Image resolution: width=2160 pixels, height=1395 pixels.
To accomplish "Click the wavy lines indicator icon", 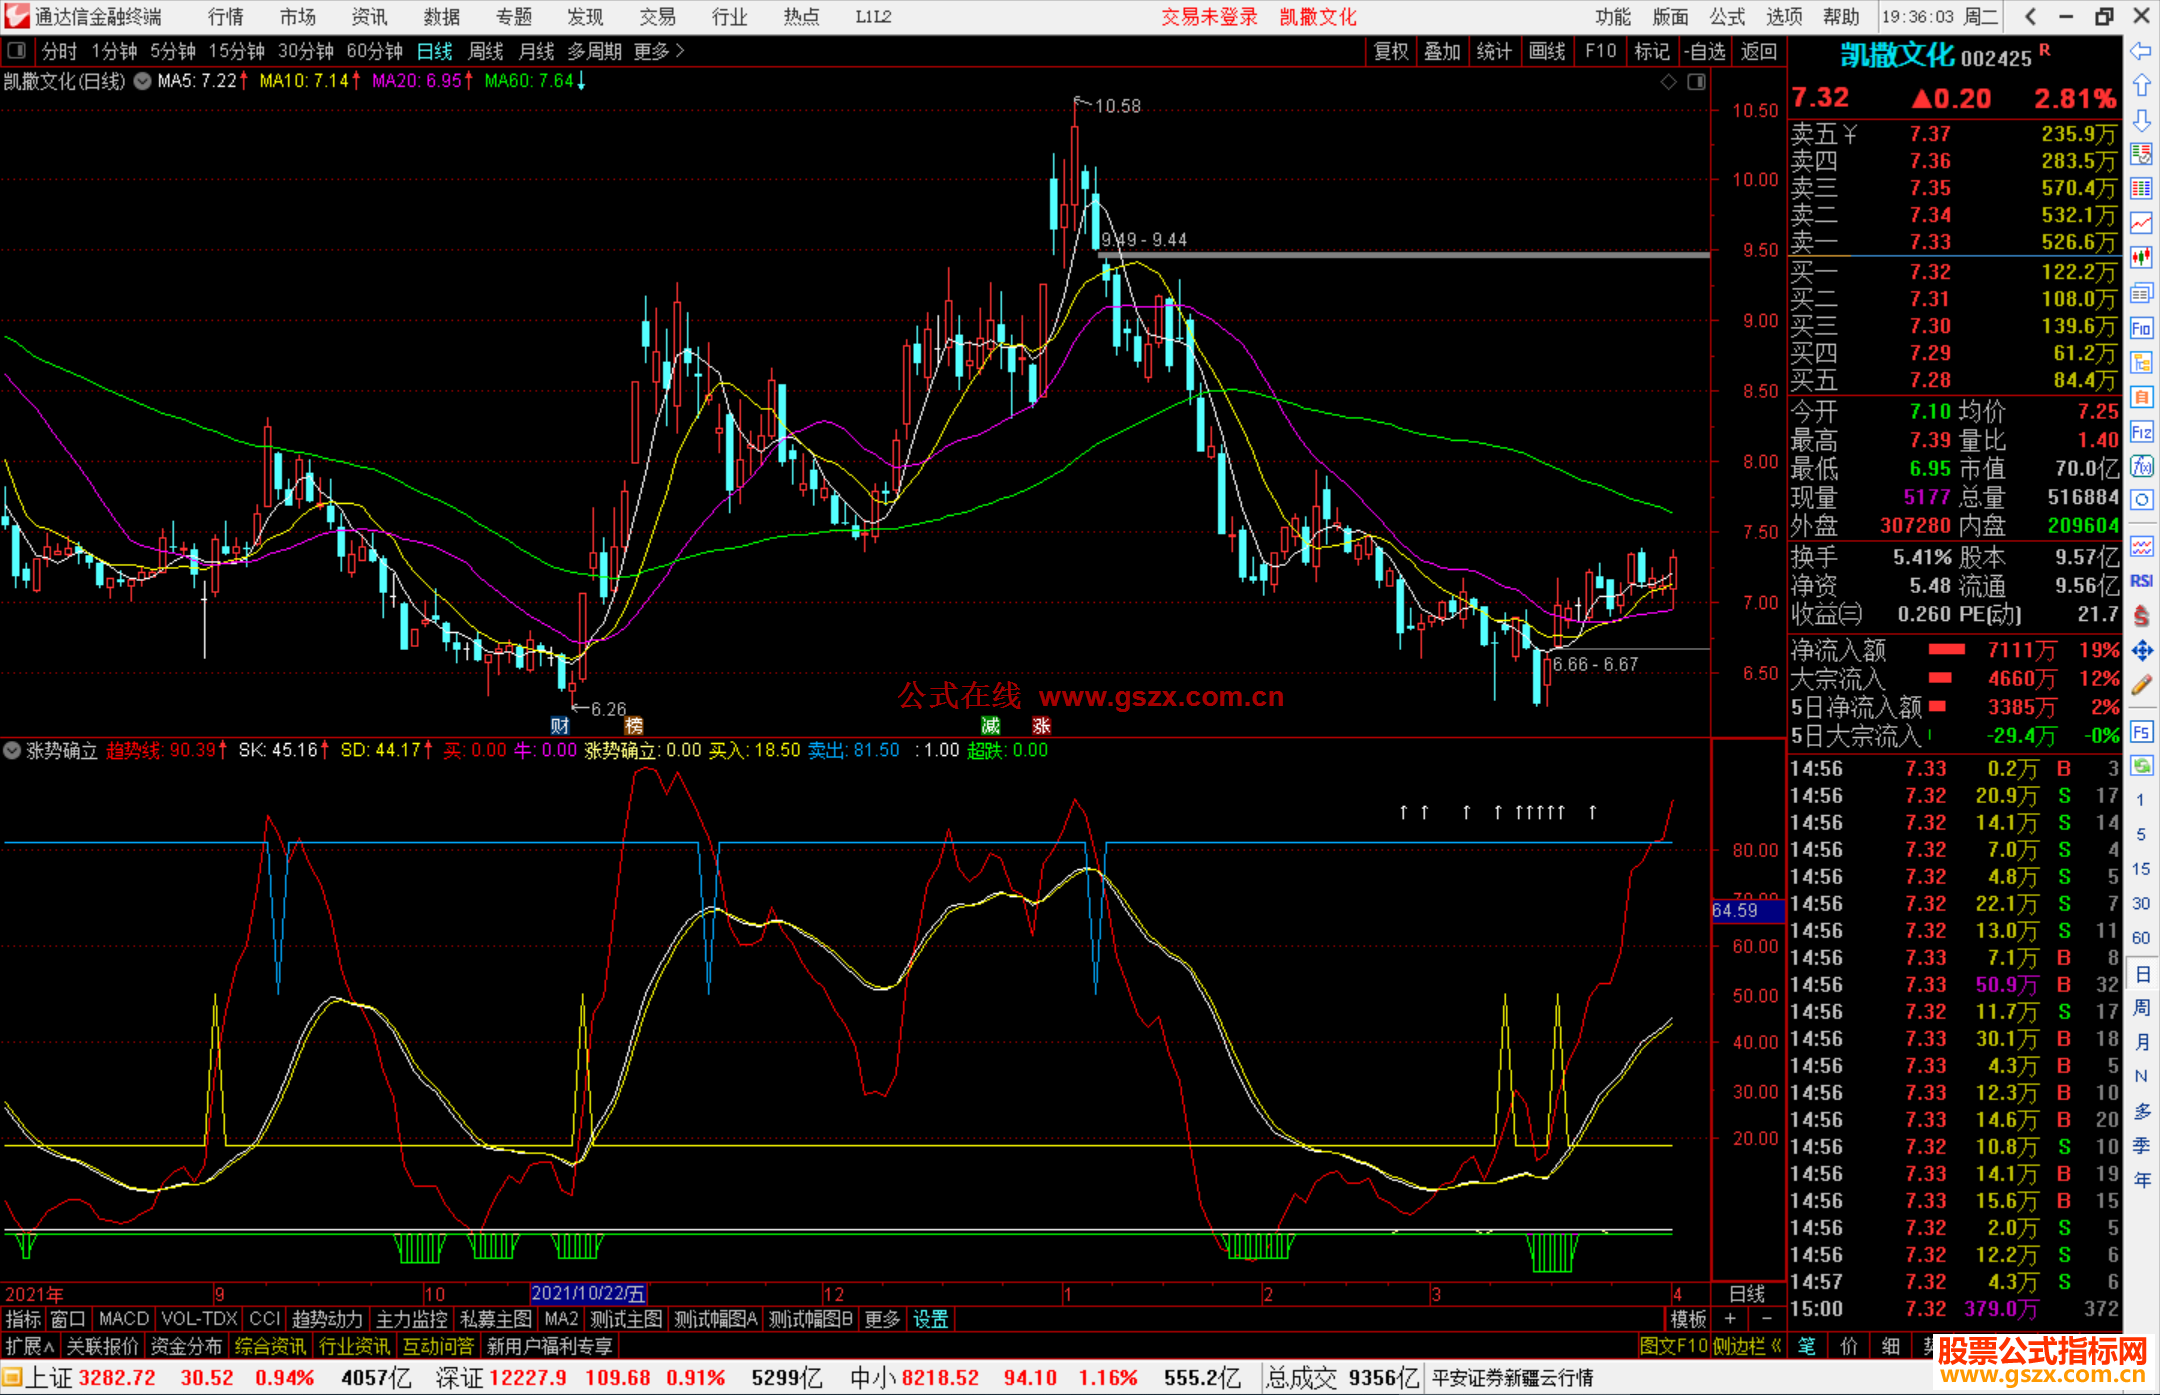I will click(x=2141, y=546).
